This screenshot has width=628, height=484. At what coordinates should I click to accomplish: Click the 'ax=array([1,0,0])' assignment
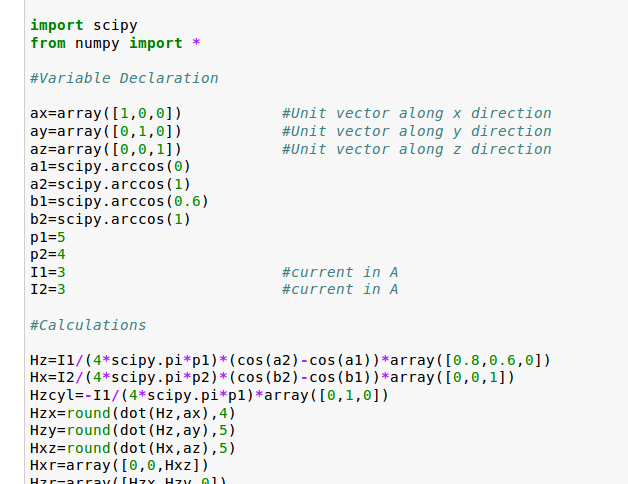point(106,113)
